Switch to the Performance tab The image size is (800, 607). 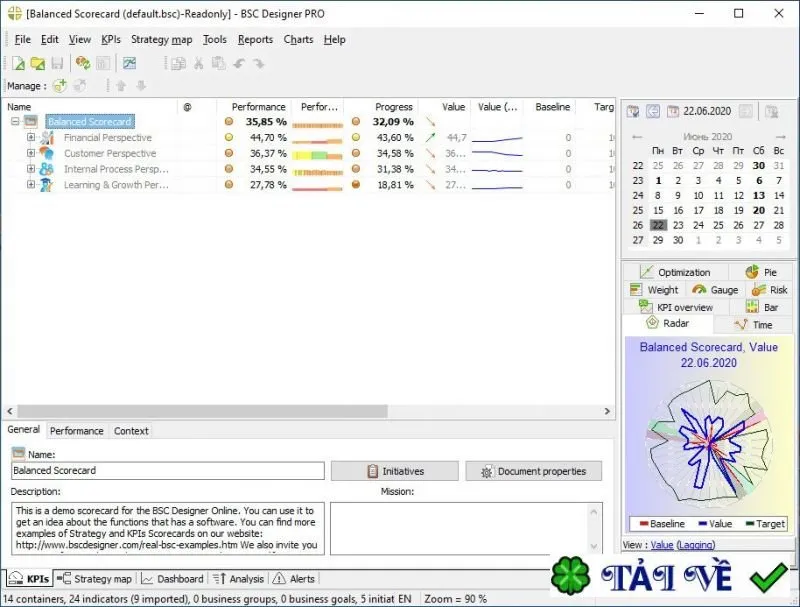[77, 431]
